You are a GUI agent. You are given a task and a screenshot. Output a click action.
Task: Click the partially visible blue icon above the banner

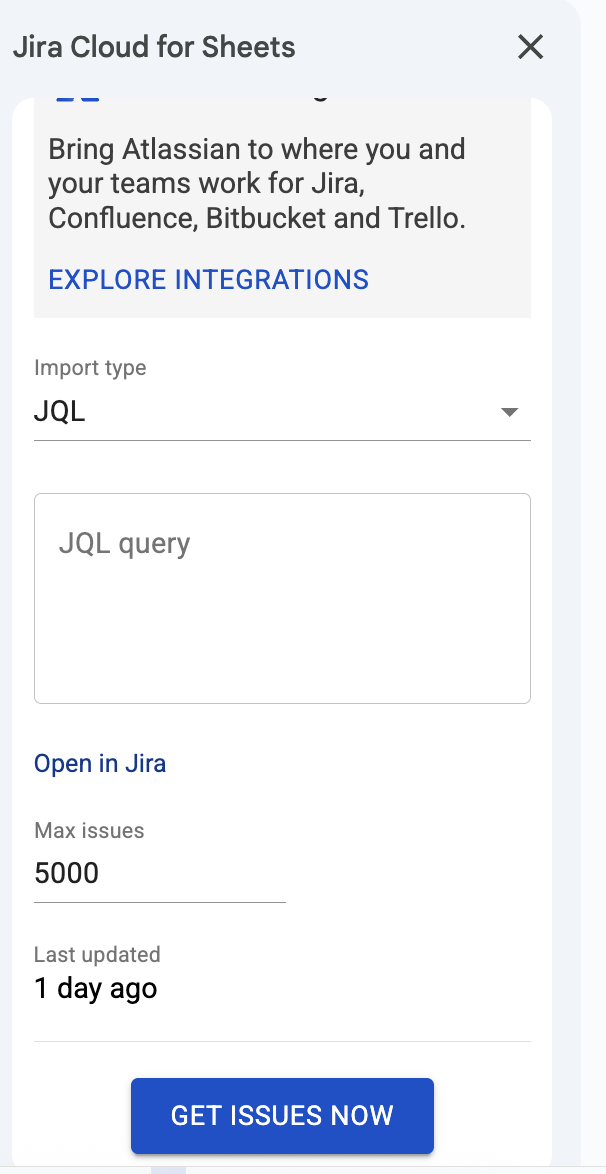78,98
